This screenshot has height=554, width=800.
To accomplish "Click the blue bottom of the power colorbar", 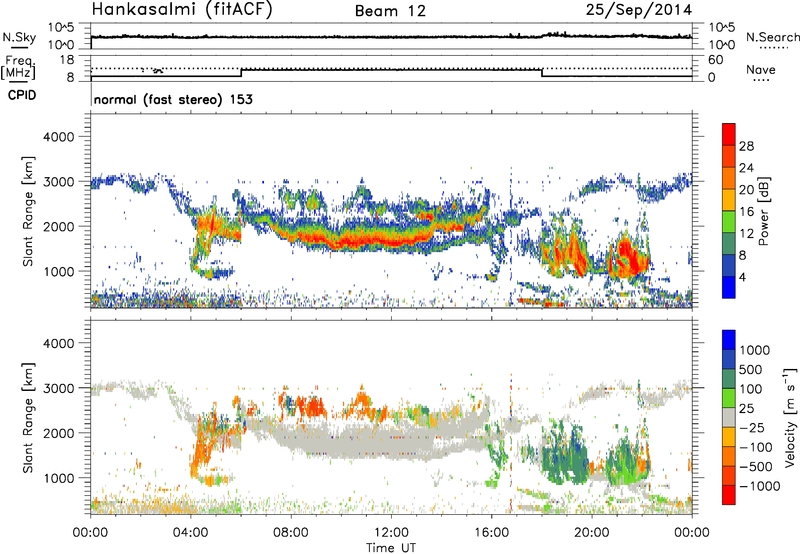I will 729,287.
